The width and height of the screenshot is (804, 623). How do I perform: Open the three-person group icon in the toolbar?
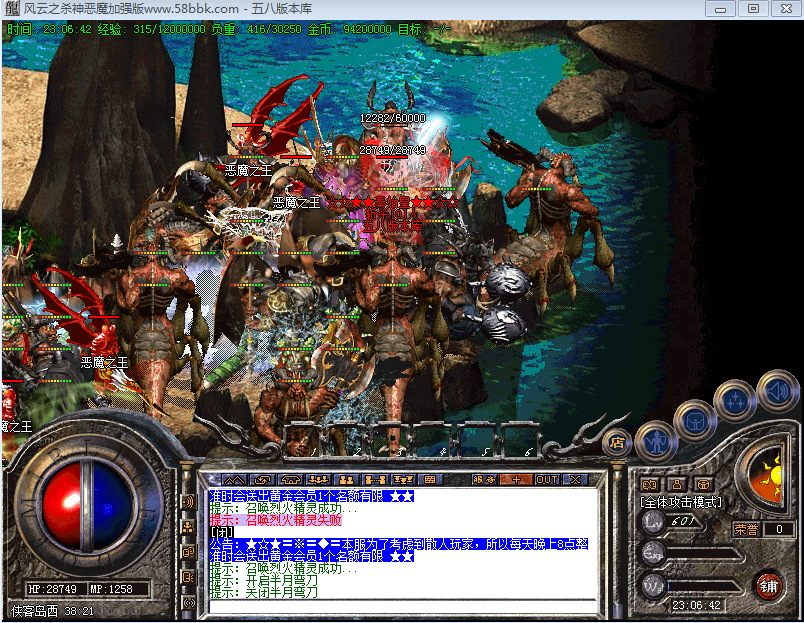[318, 480]
